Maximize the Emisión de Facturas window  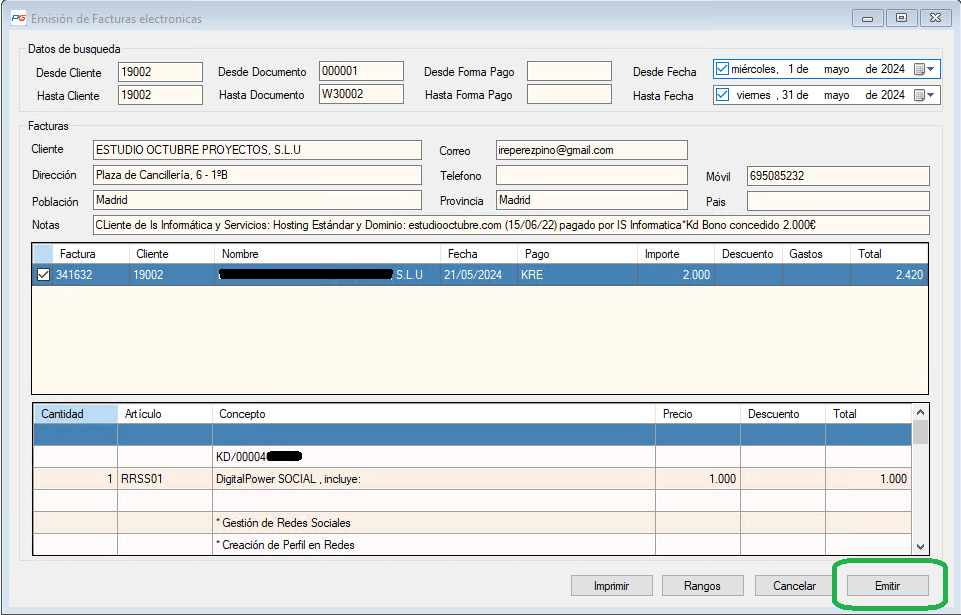(902, 18)
